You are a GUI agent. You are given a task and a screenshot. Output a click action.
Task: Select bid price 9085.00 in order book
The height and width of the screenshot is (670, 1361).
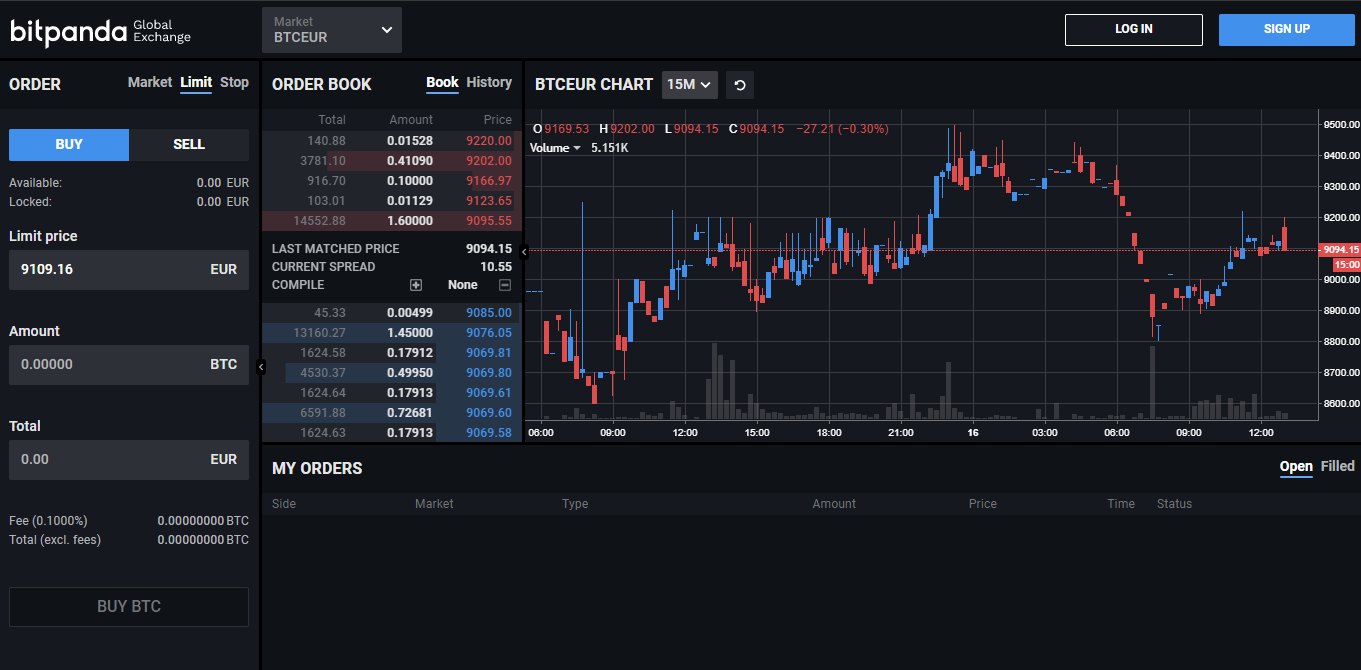tap(489, 313)
